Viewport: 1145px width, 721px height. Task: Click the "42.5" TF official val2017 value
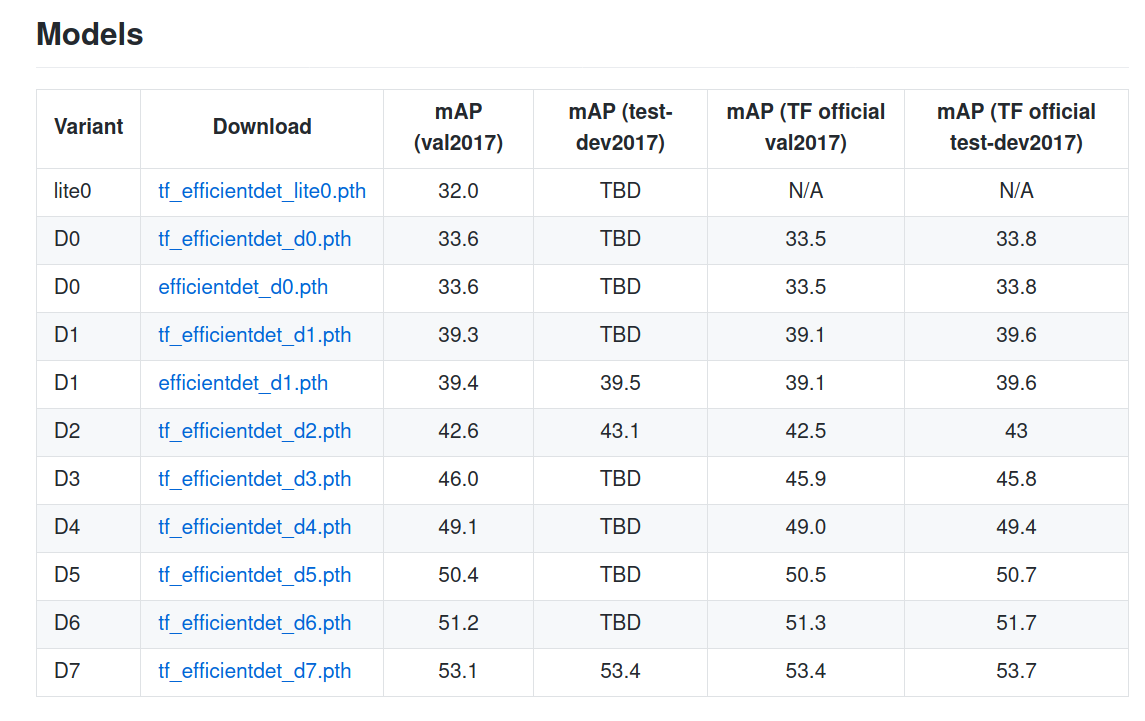[806, 431]
